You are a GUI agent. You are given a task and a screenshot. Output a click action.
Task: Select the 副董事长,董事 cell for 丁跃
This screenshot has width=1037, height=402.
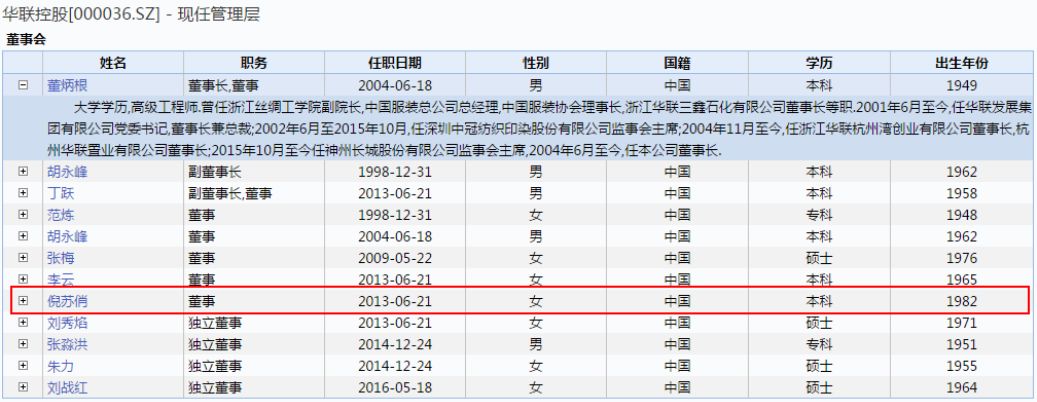coord(254,194)
